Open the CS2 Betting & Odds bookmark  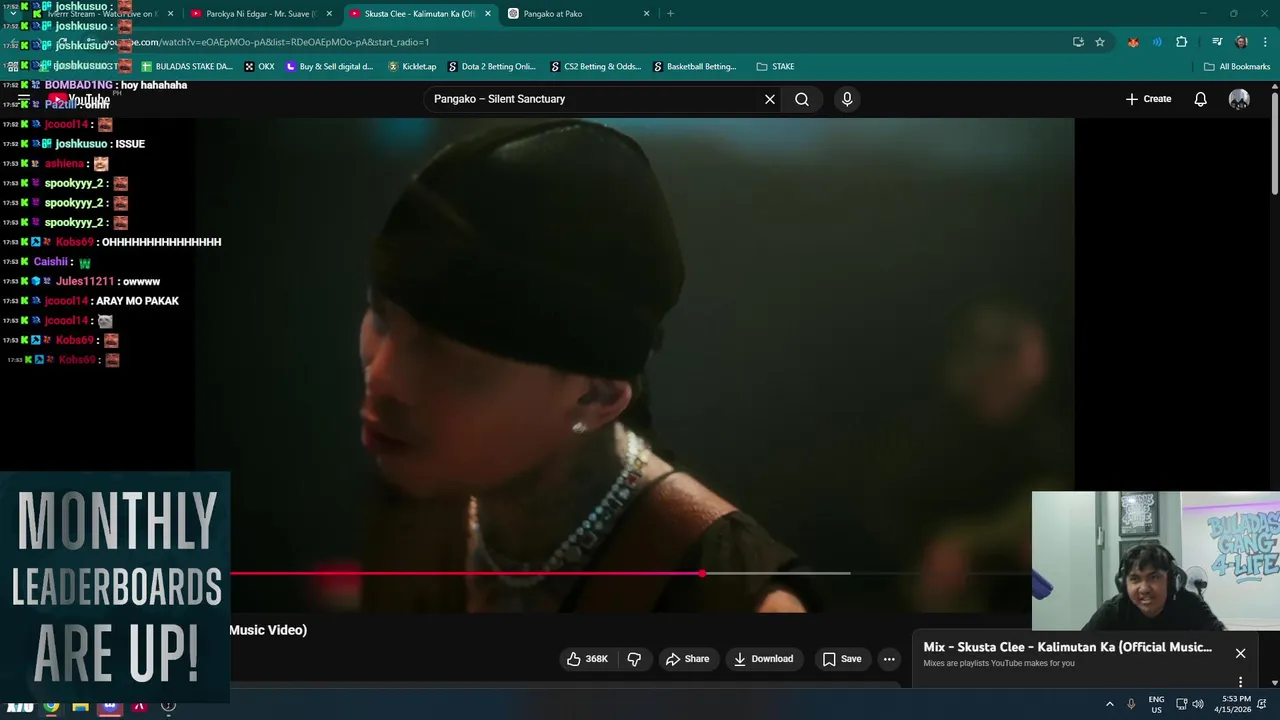pos(595,67)
